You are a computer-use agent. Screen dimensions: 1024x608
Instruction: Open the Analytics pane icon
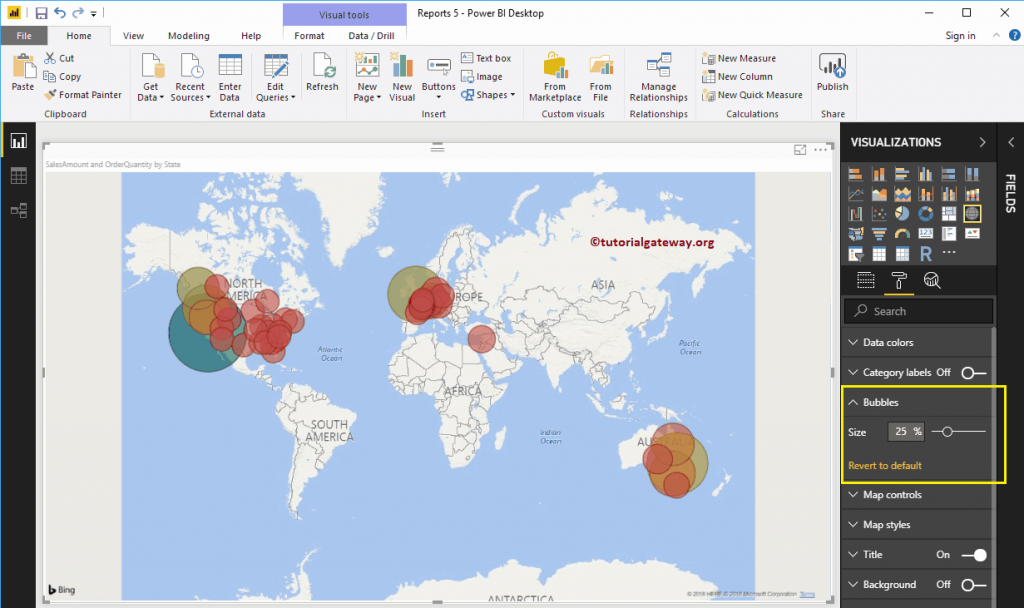pyautogui.click(x=932, y=280)
